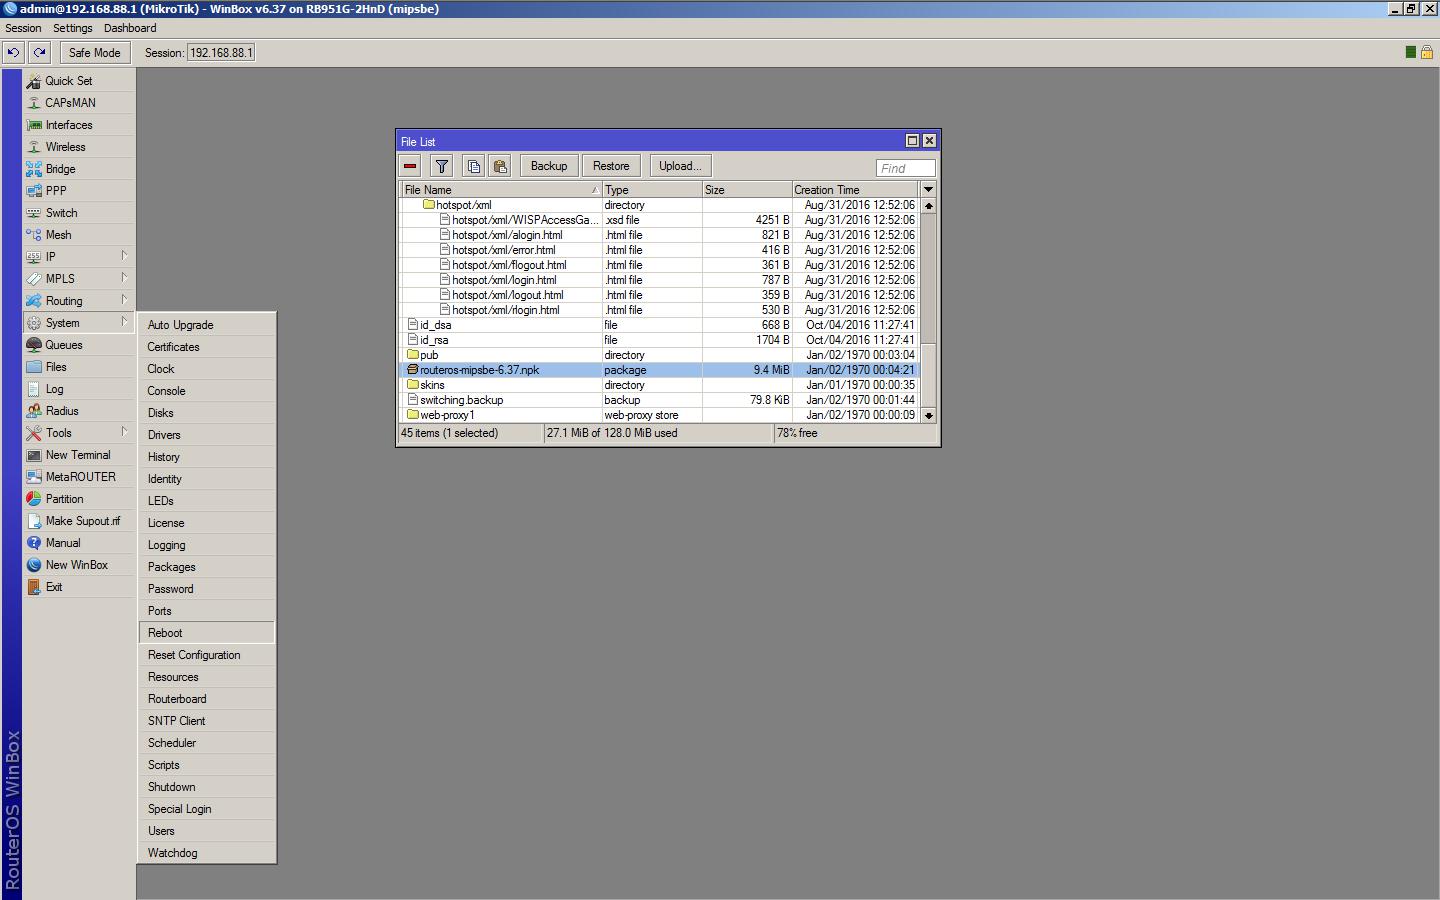The image size is (1440, 900).
Task: Open Log in sidebar
Action: click(79, 389)
